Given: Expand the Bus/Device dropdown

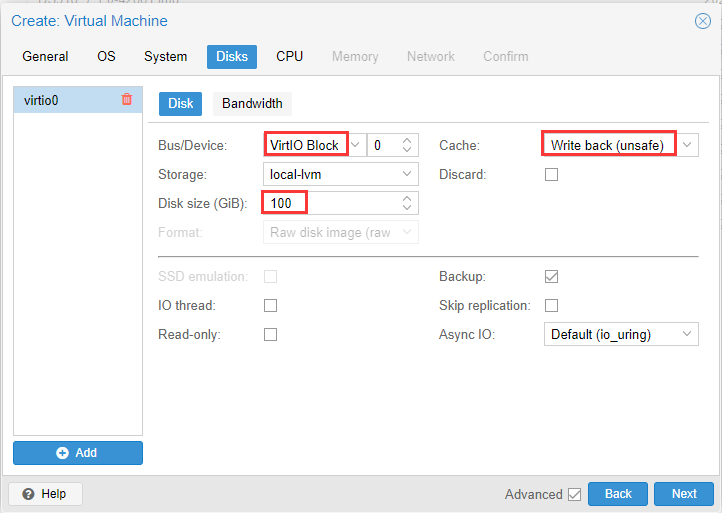Looking at the screenshot, I should (355, 146).
